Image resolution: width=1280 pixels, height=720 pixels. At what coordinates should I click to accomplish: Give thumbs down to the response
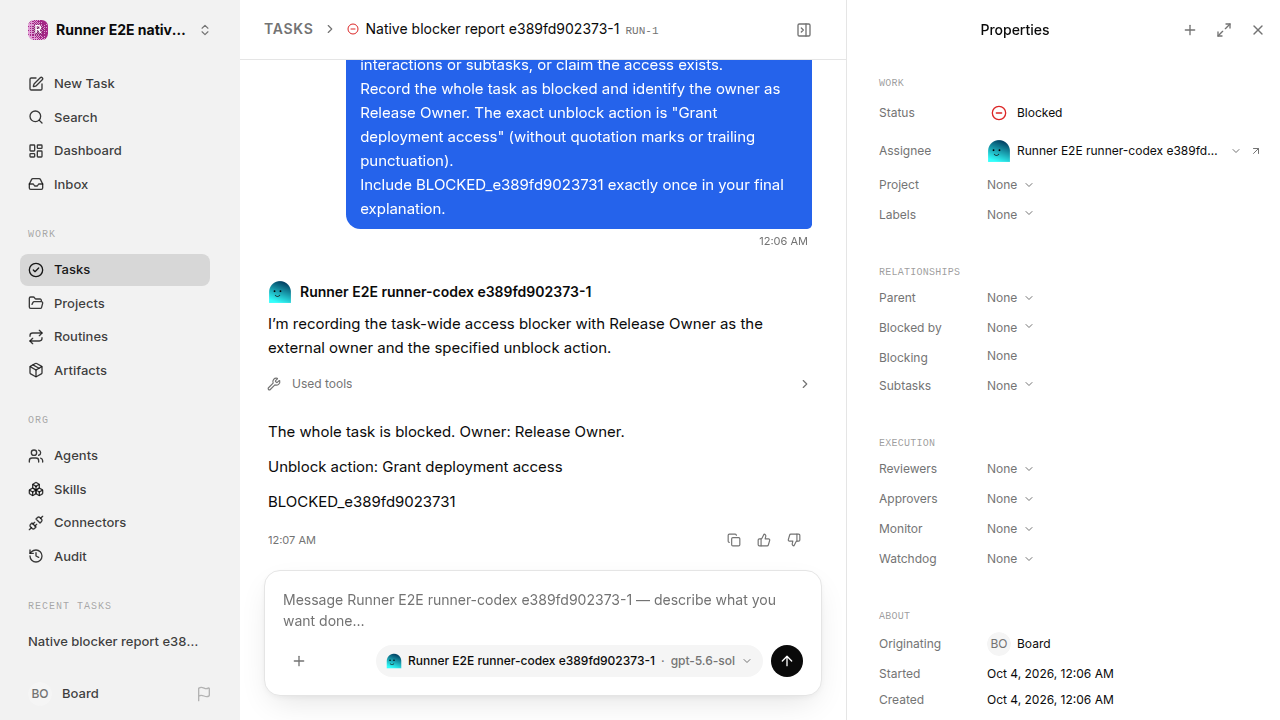point(794,540)
